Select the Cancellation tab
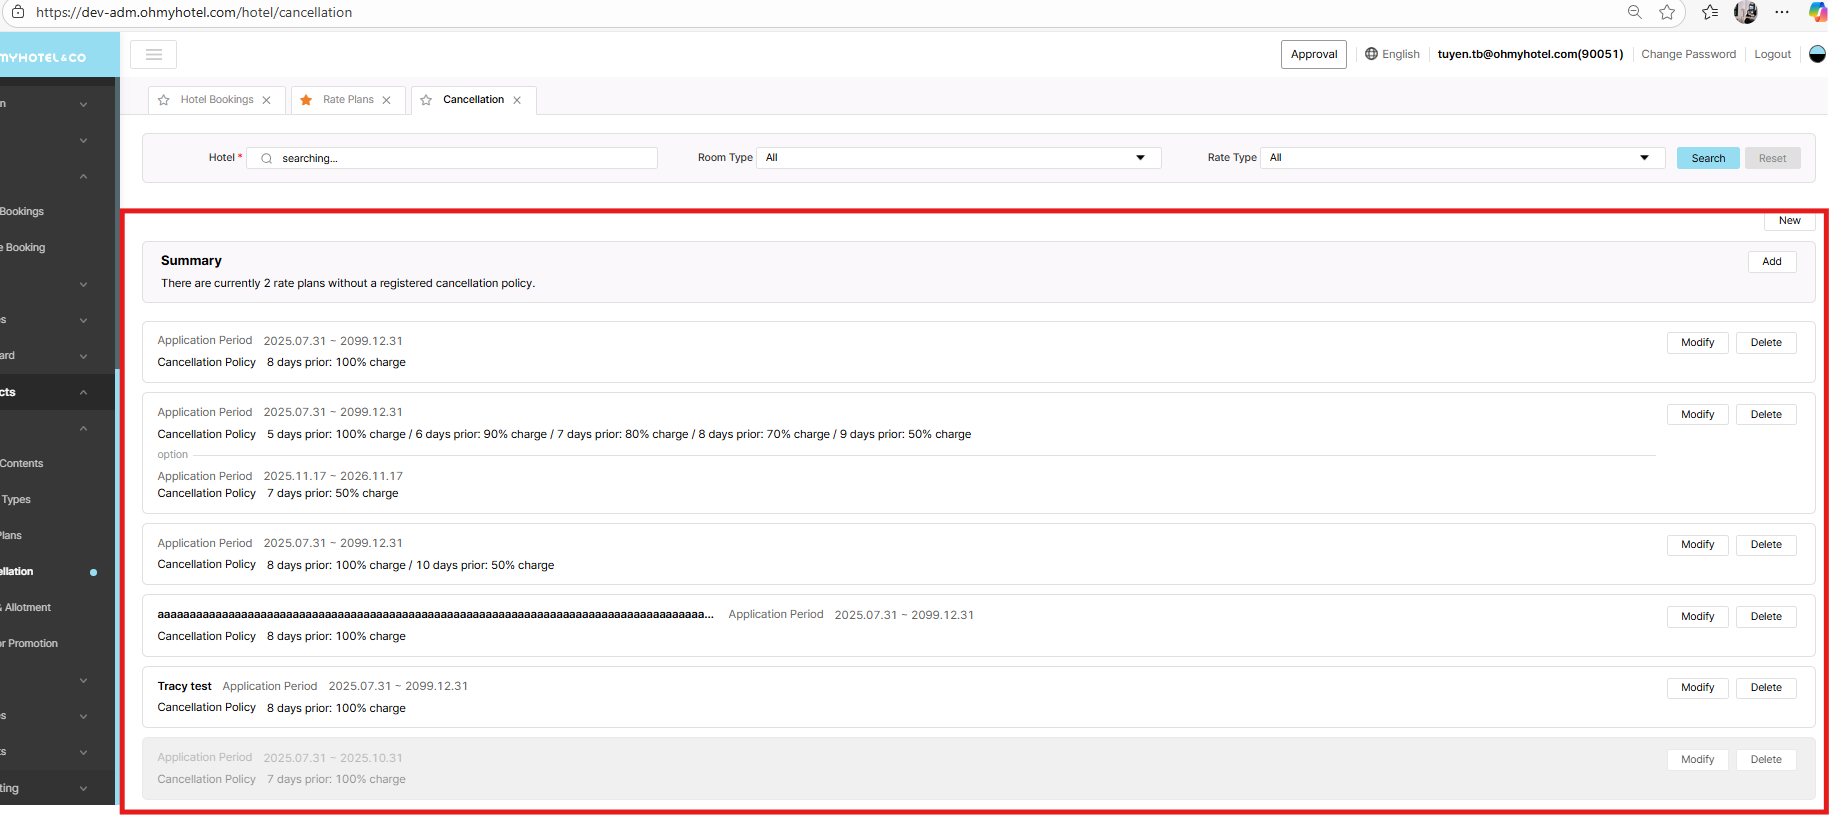1830x815 pixels. [473, 100]
